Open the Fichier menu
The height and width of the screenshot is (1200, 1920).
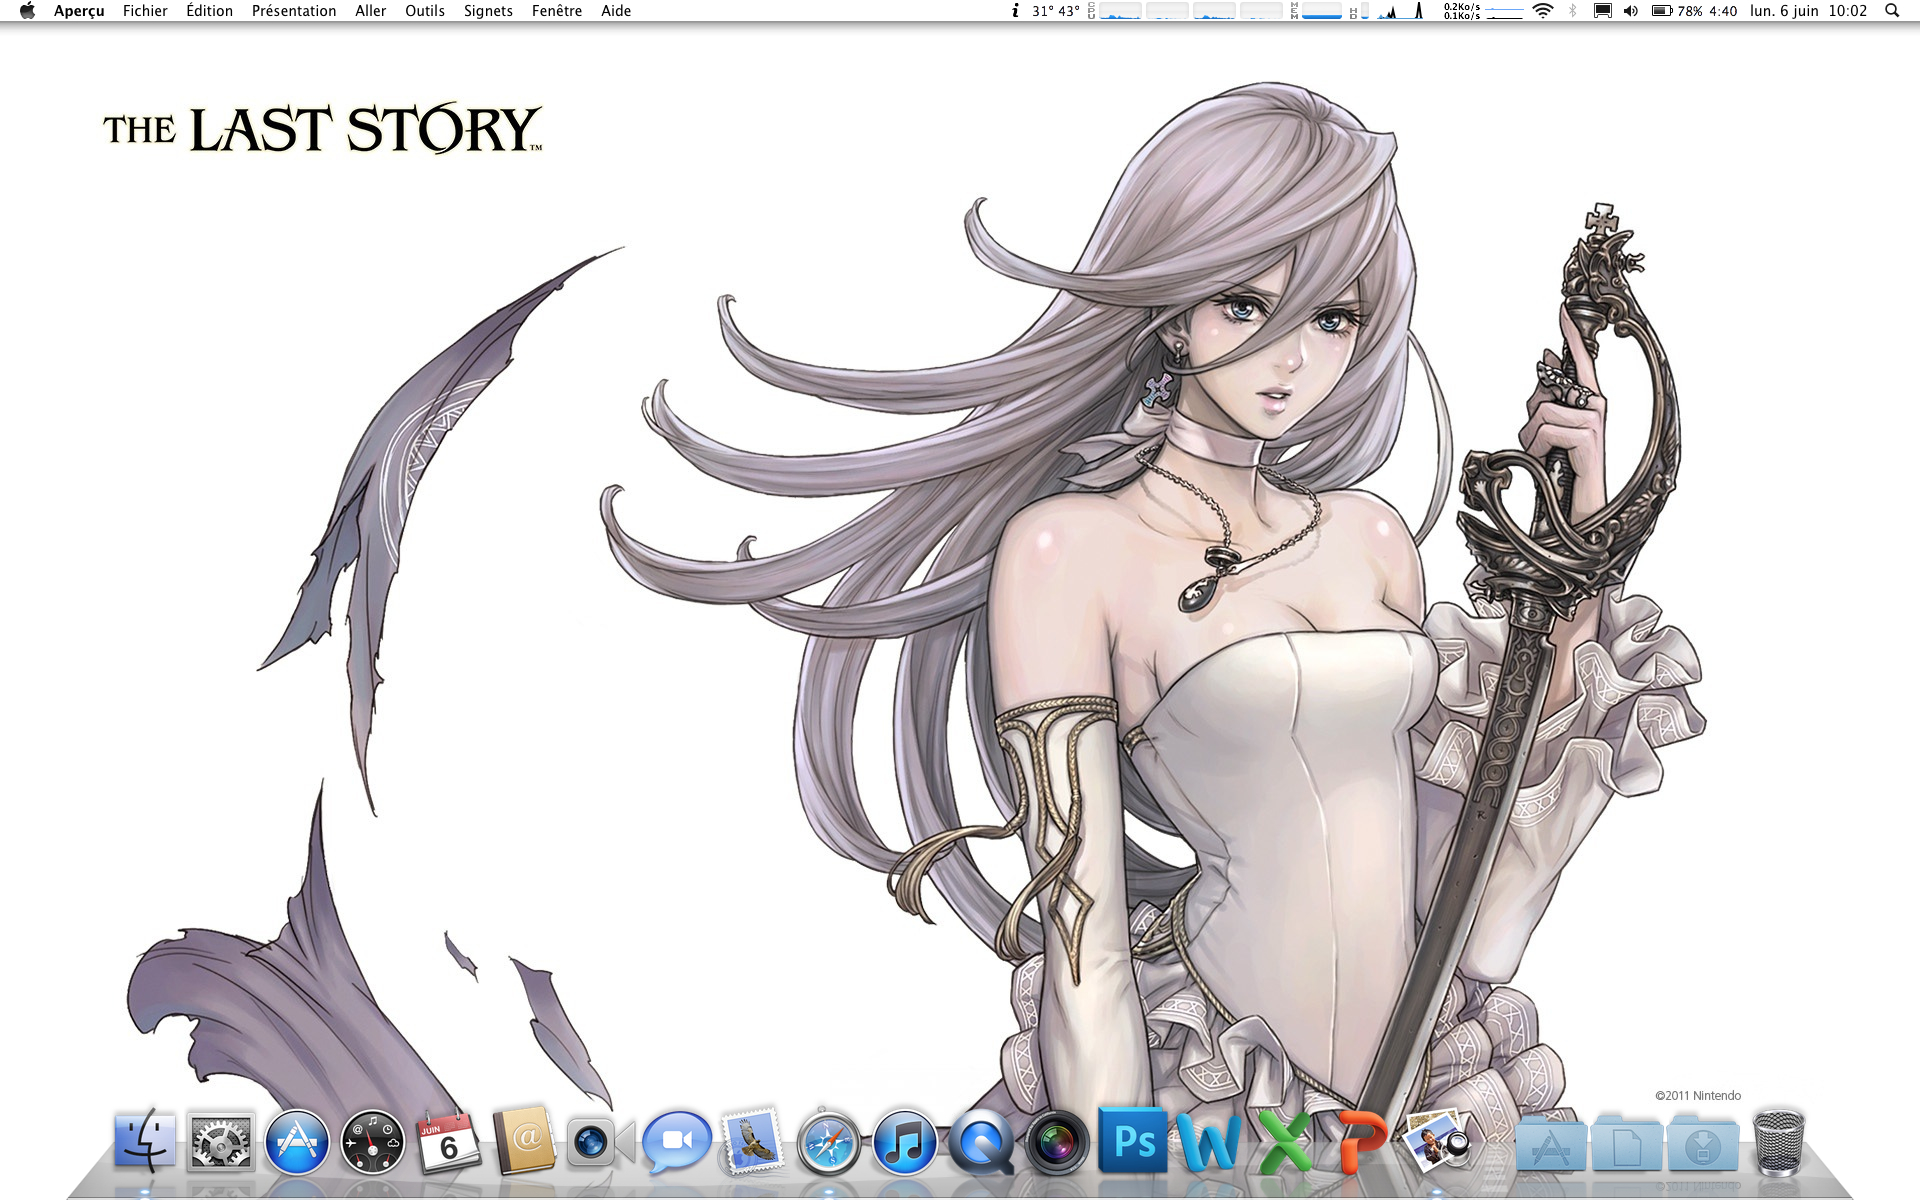click(x=145, y=11)
